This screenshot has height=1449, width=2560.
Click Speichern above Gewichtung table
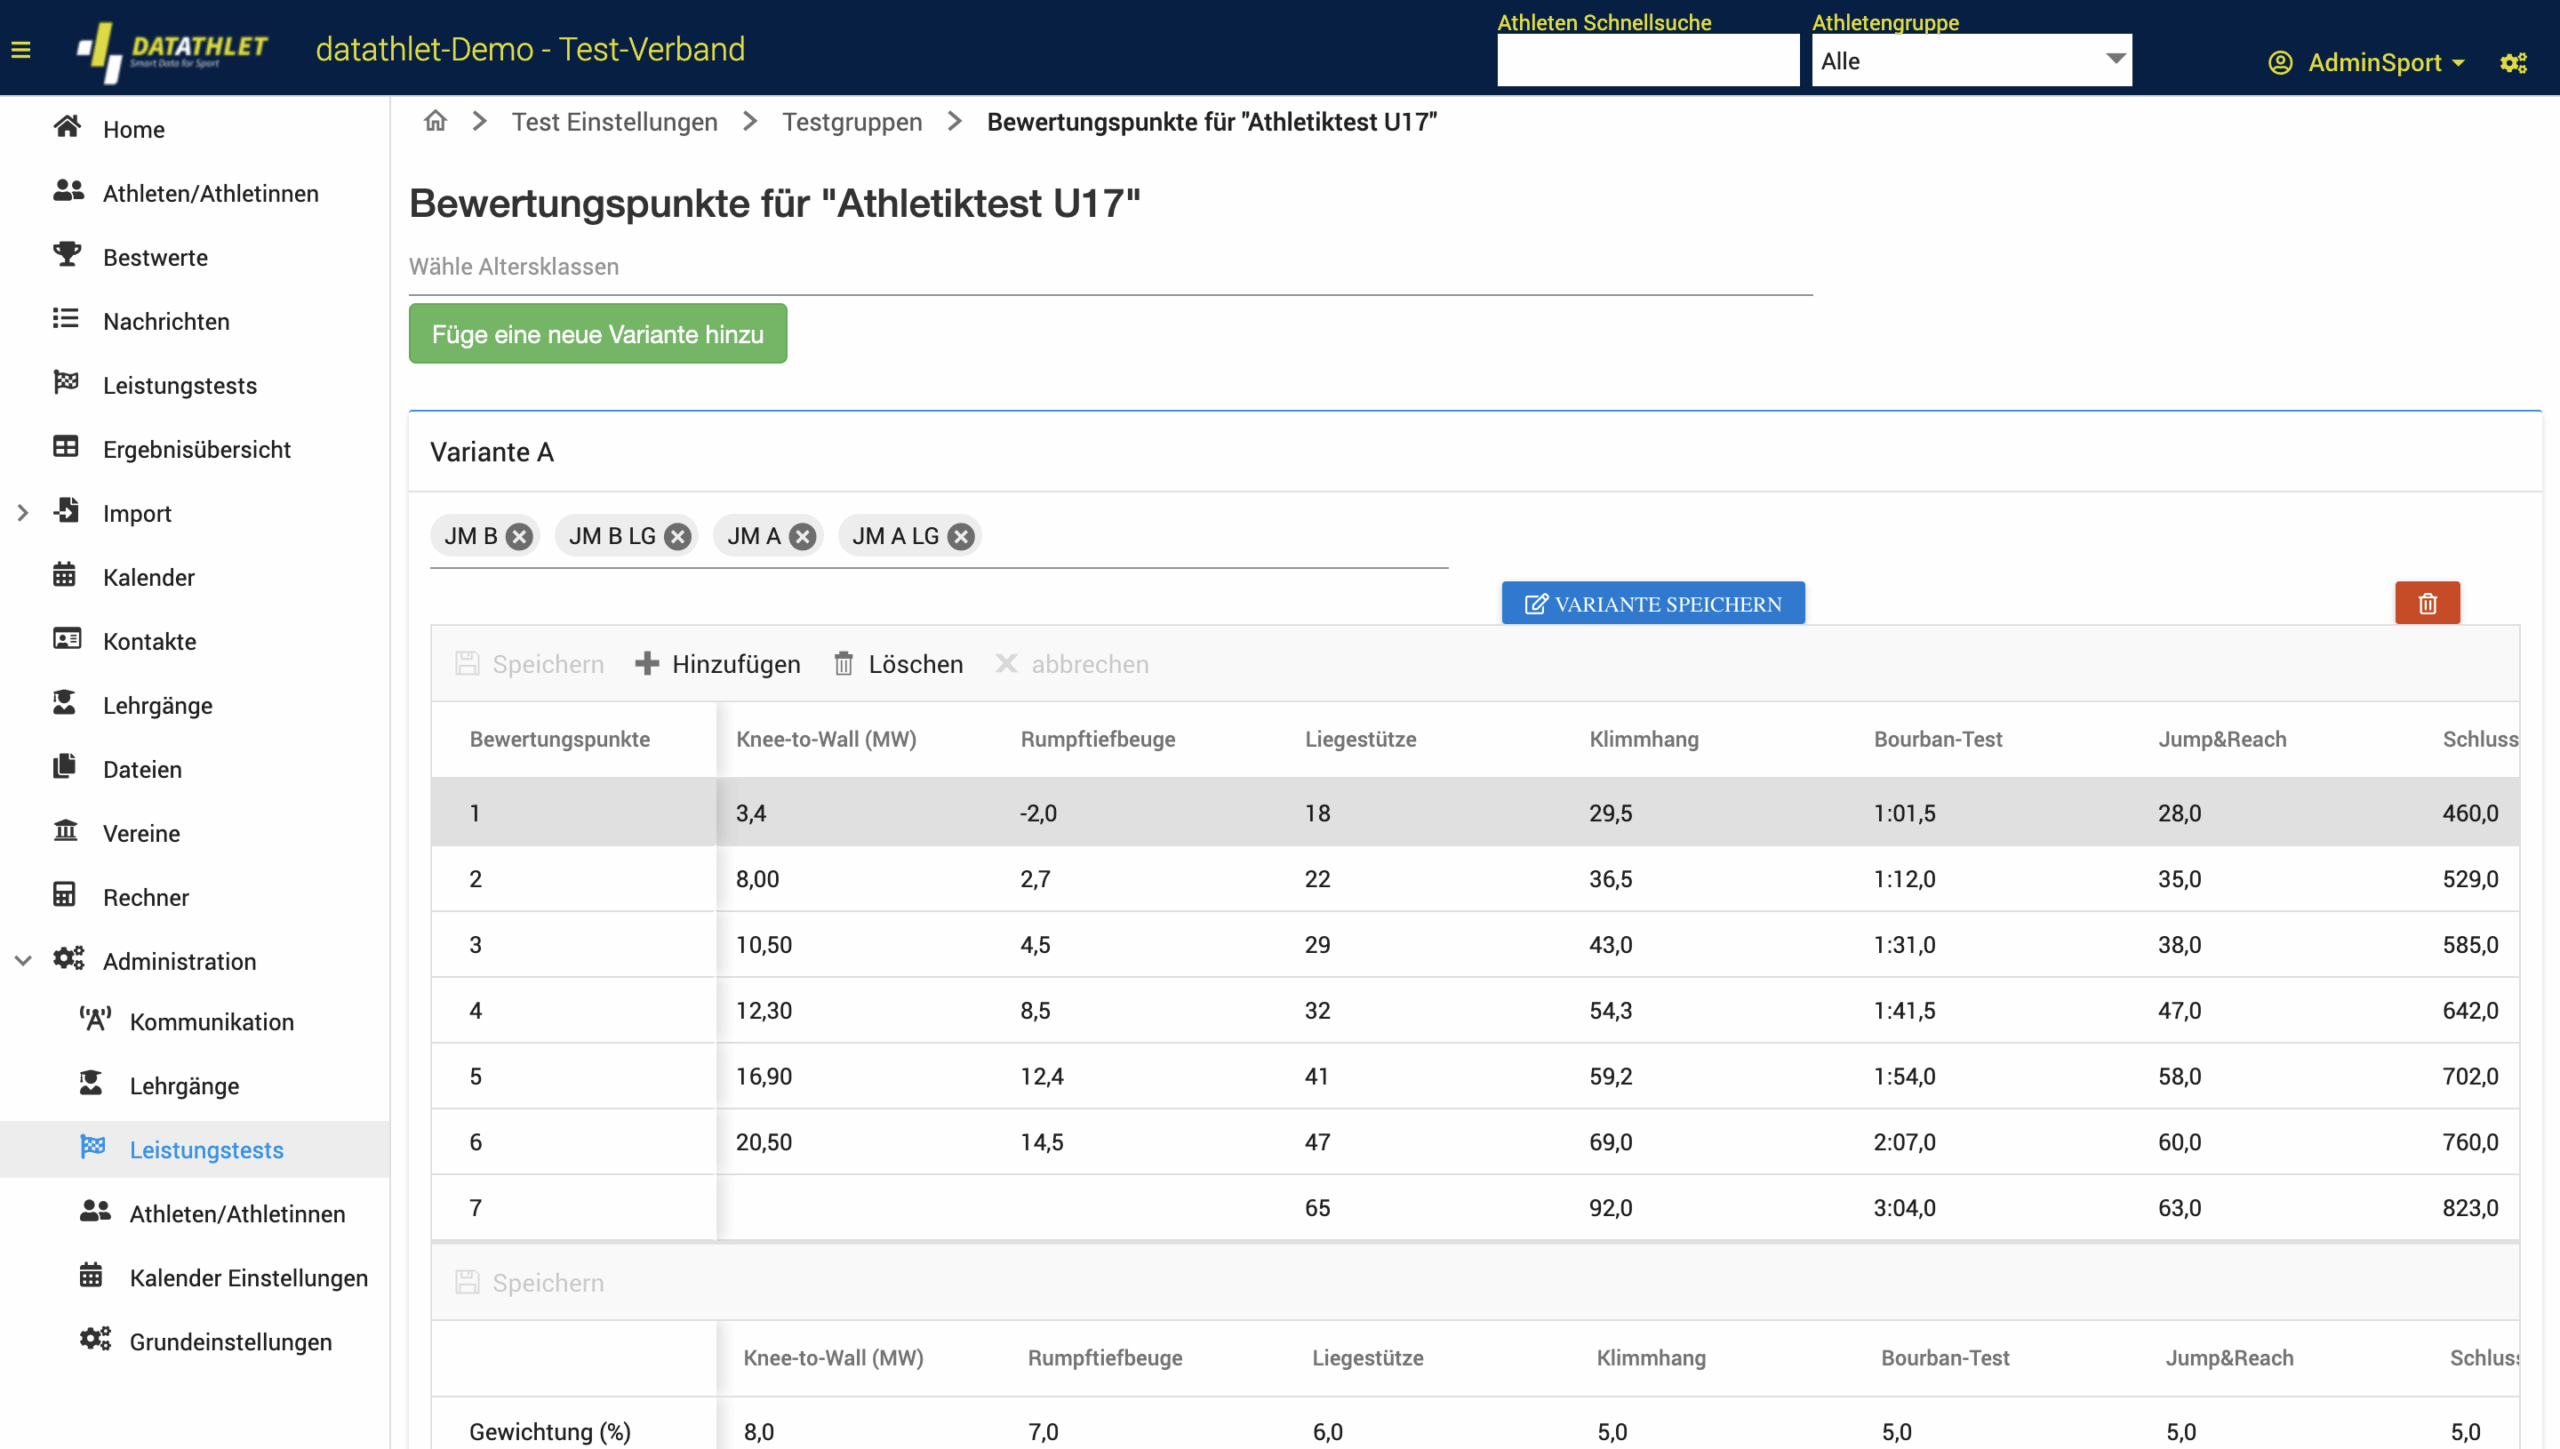point(530,1282)
